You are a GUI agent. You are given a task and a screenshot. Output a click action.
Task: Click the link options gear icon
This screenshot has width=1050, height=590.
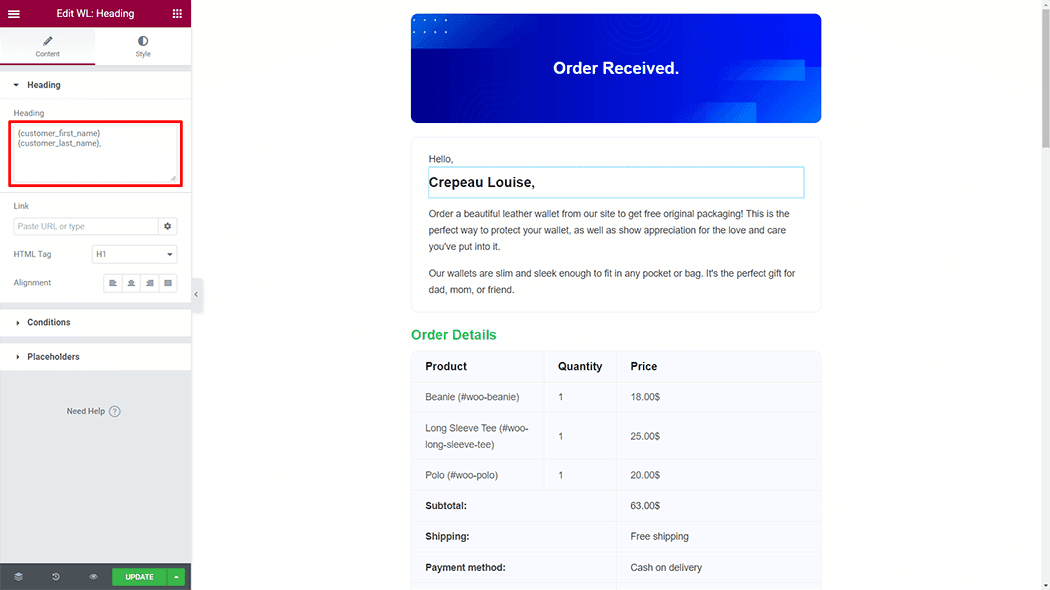(168, 227)
